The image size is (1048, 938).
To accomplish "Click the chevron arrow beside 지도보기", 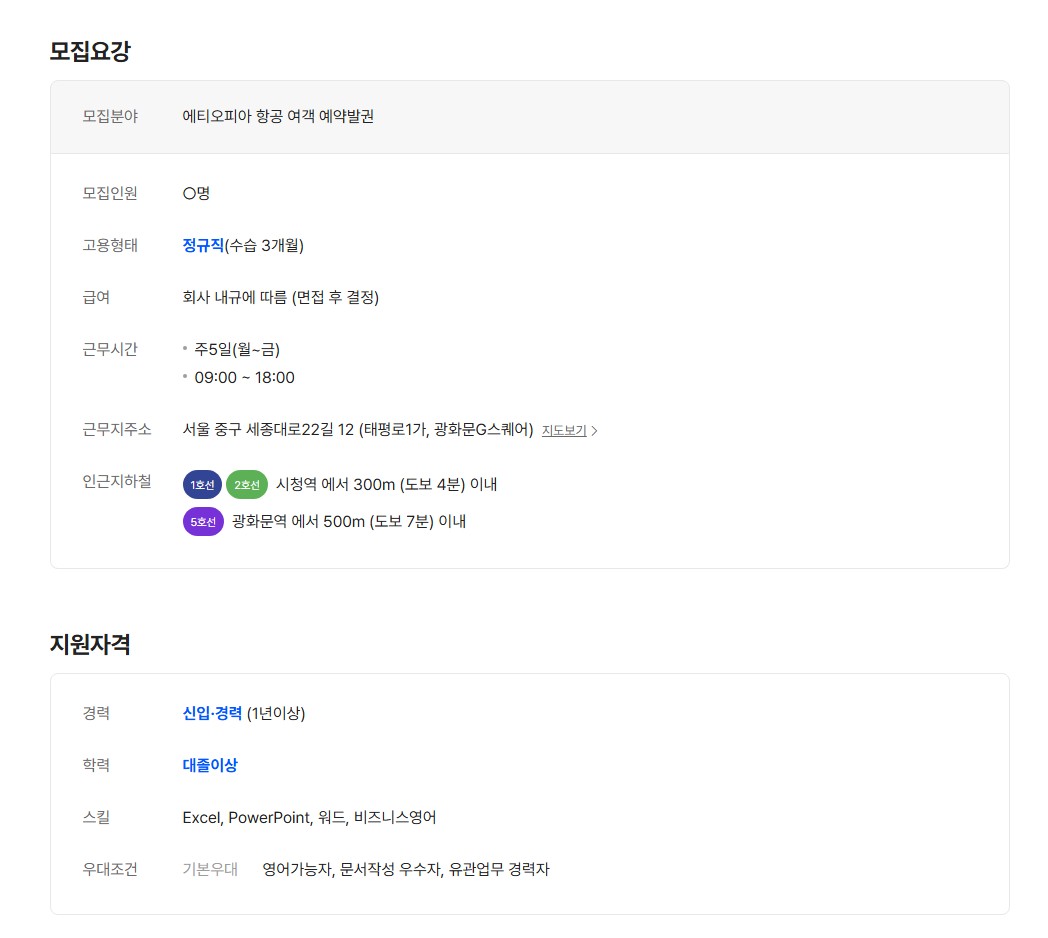I will point(595,431).
